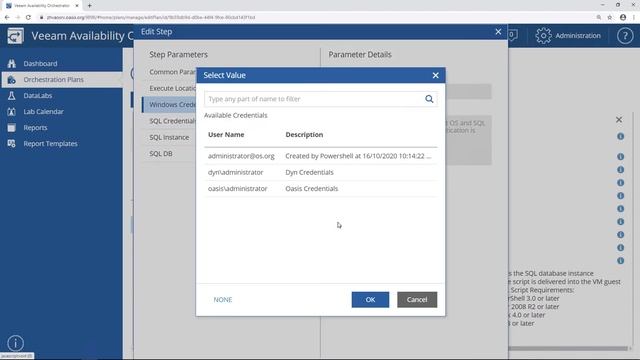Select SQL DB step parameter
This screenshot has height=360, width=640.
point(161,154)
